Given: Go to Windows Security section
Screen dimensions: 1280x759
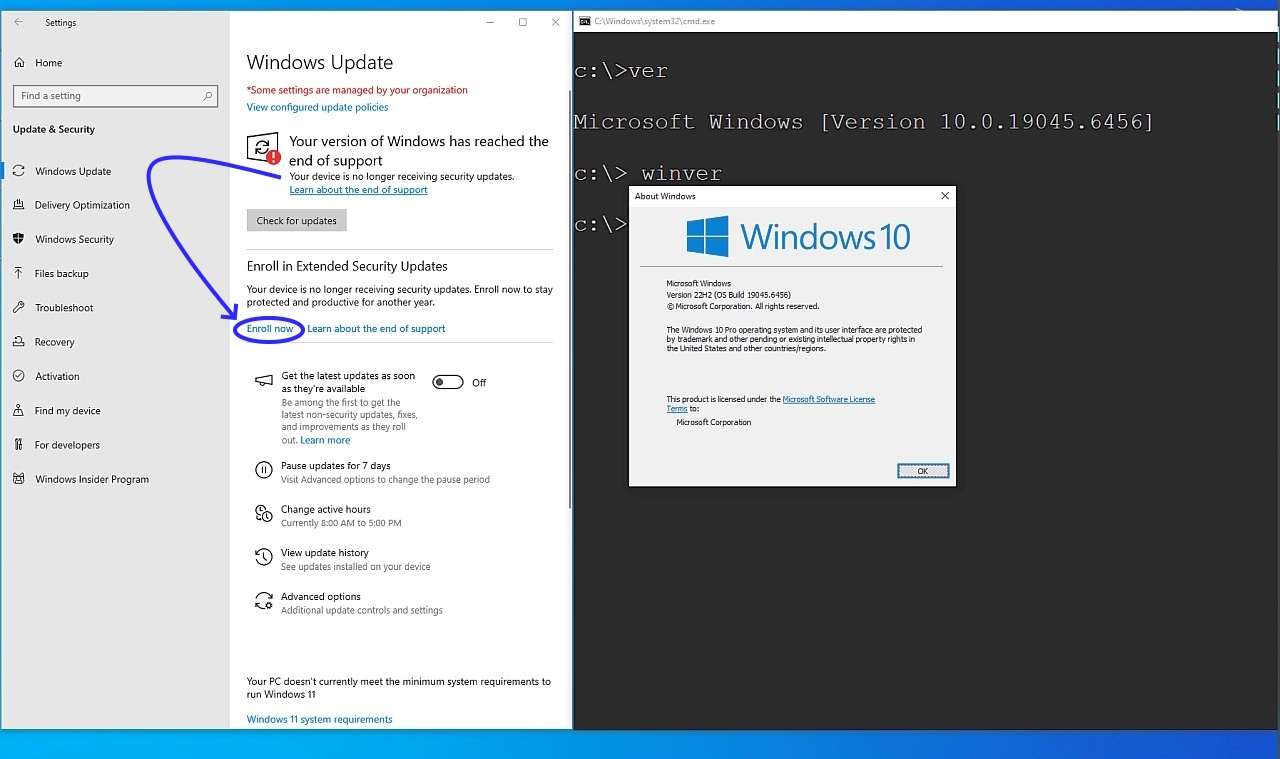Looking at the screenshot, I should [x=74, y=239].
